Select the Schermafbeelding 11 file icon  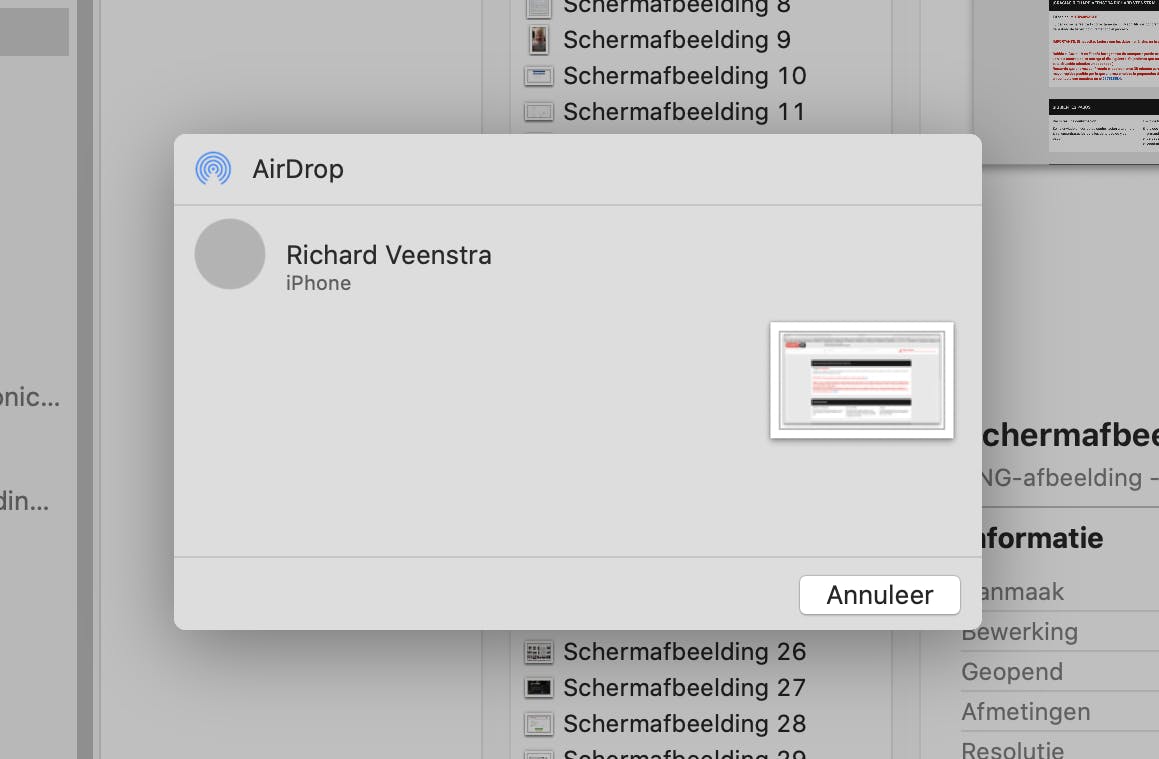coord(538,112)
